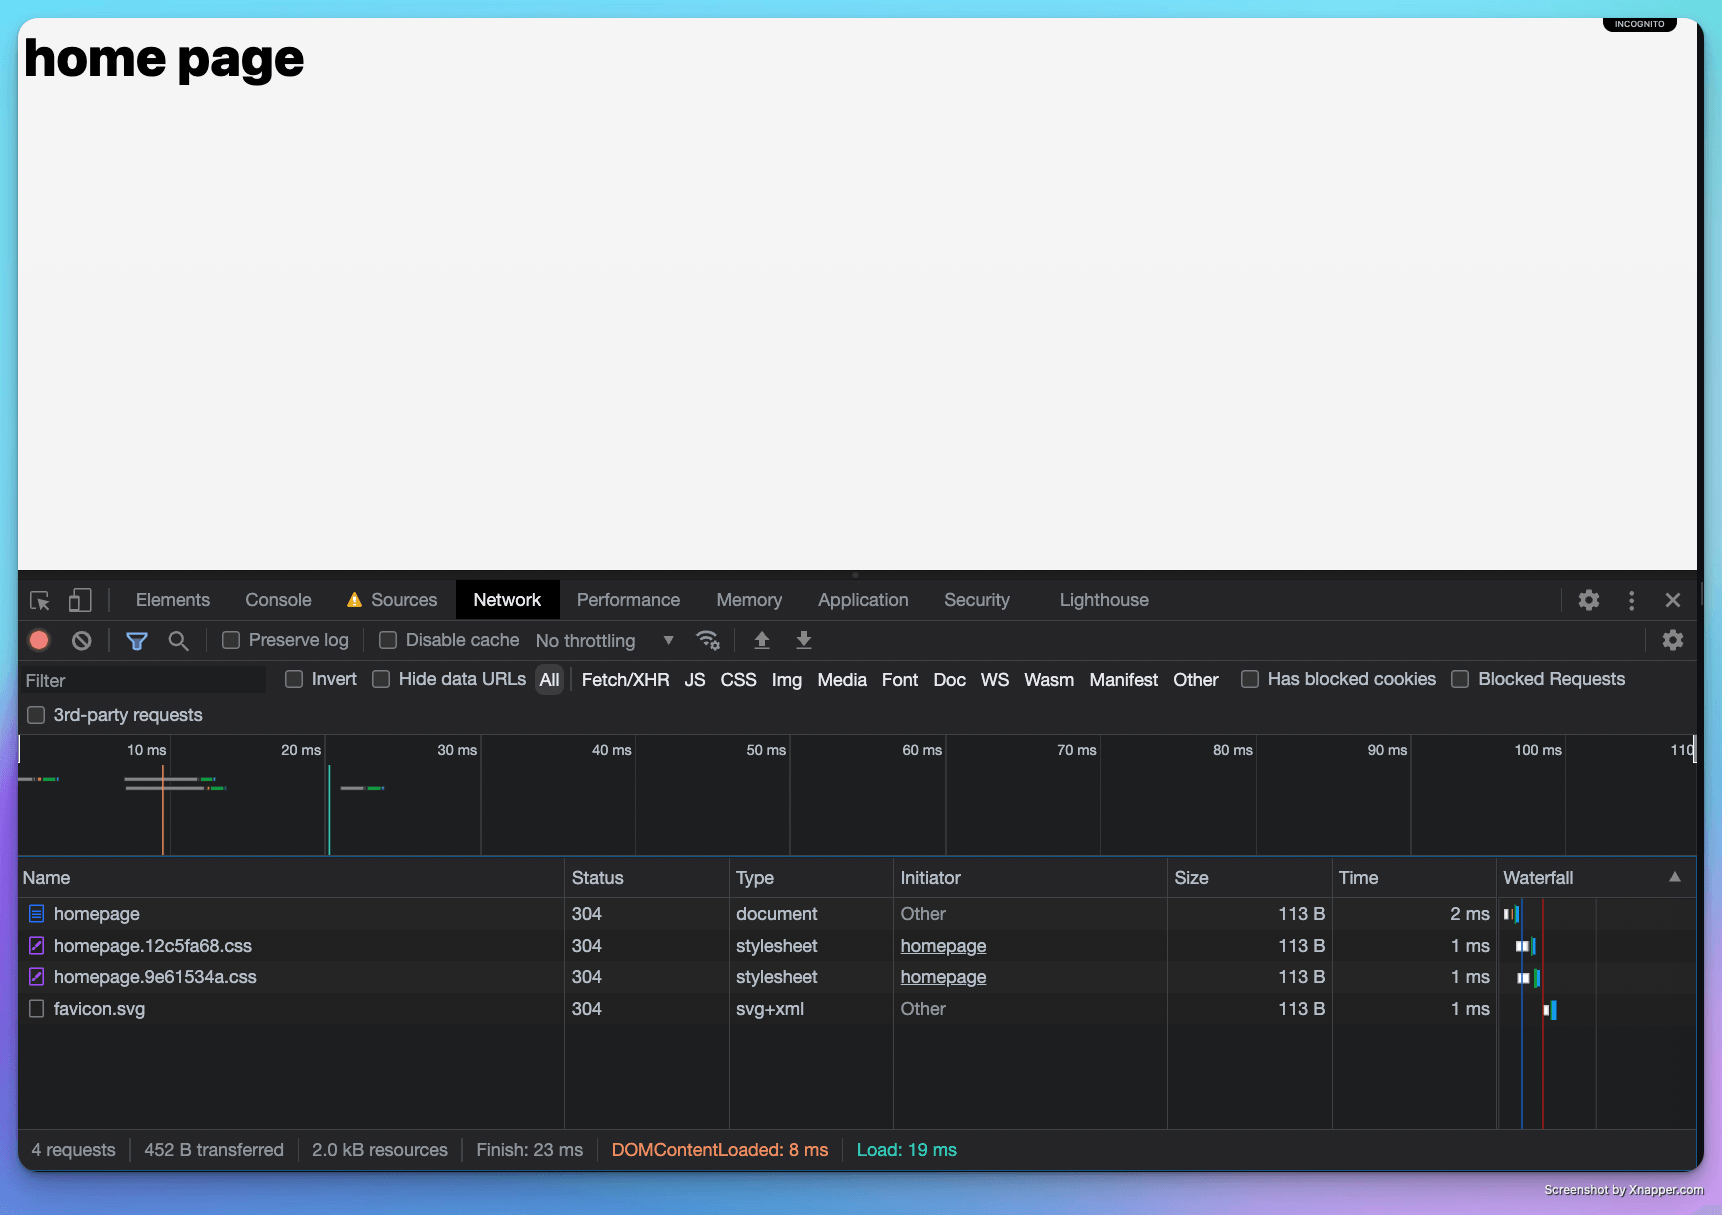1722x1215 pixels.
Task: Select homepage.12c5fa68.css request
Action: (x=857, y=946)
